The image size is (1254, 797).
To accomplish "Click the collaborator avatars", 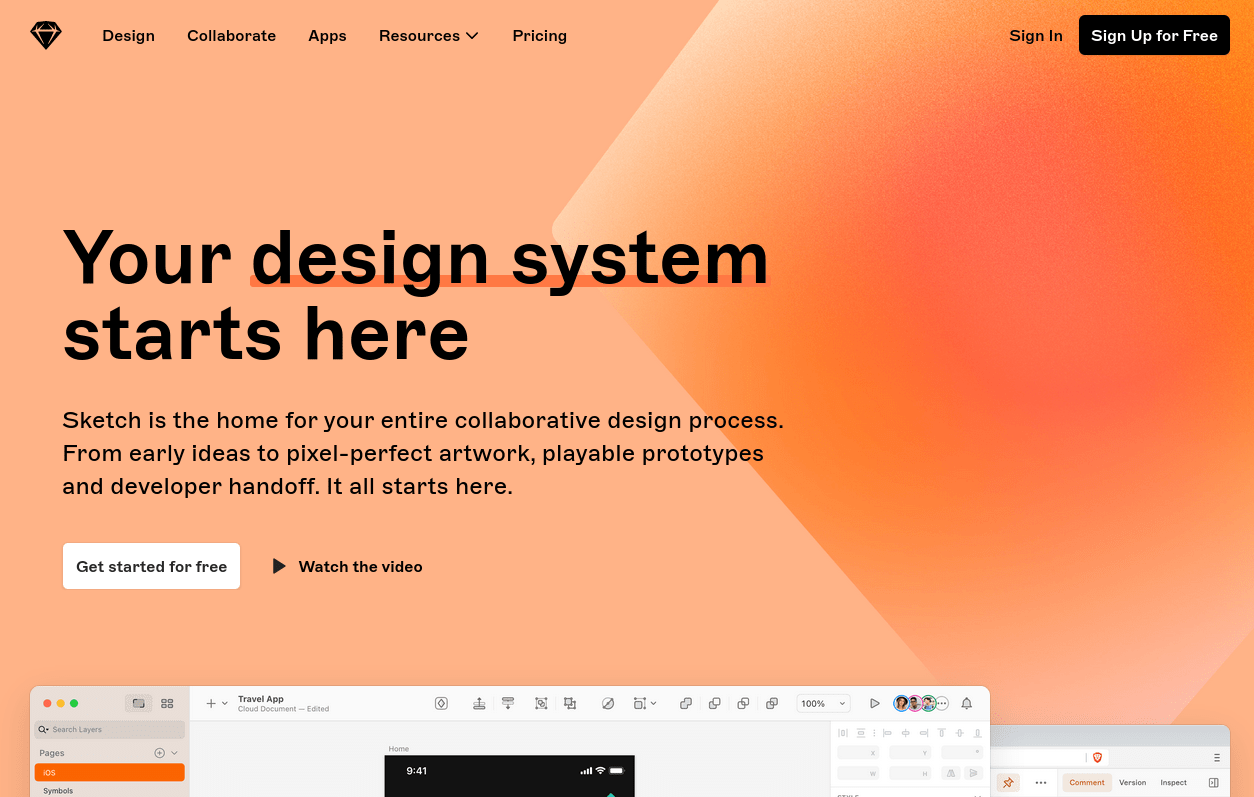I will (x=915, y=703).
